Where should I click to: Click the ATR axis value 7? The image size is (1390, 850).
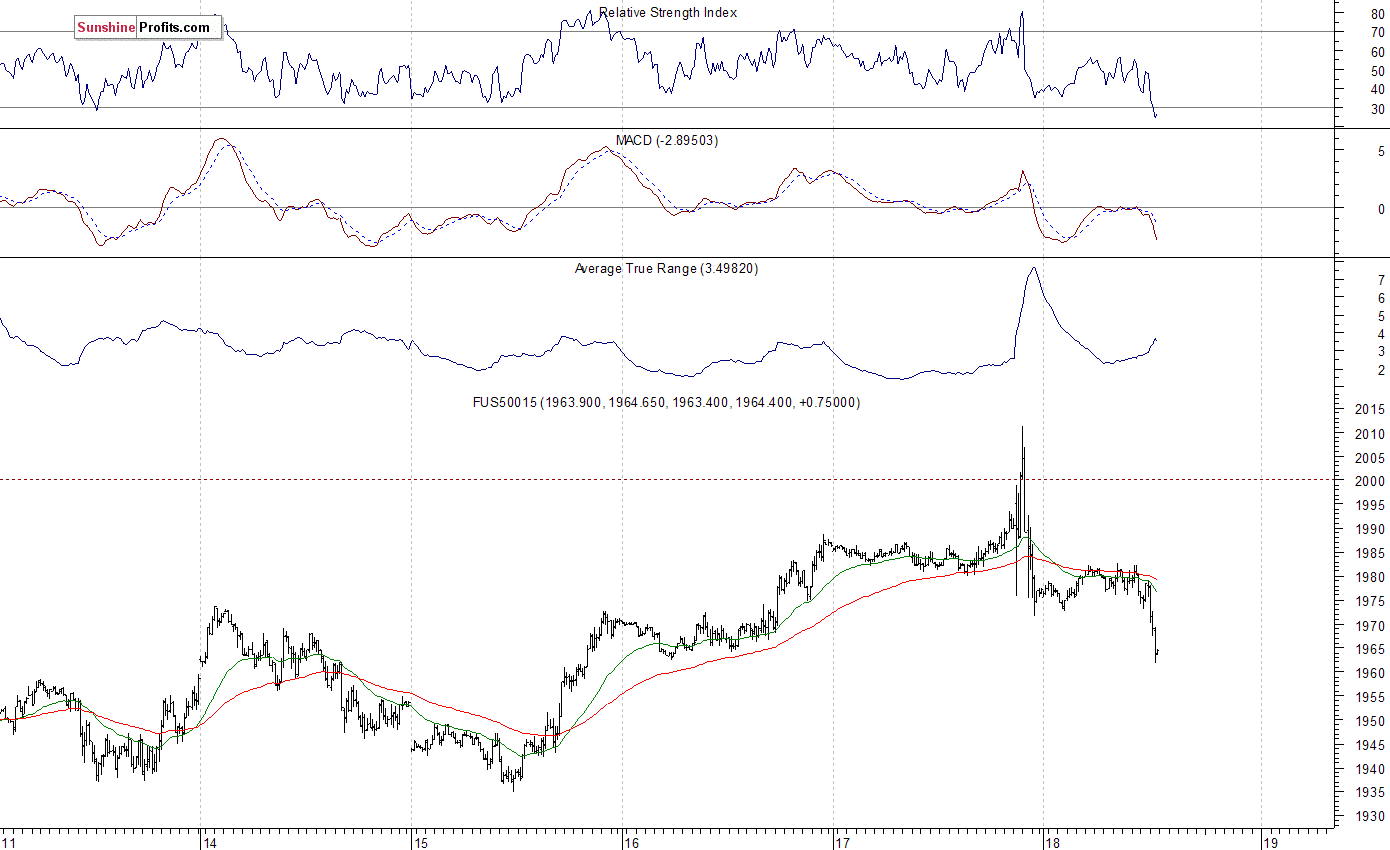tap(1381, 281)
